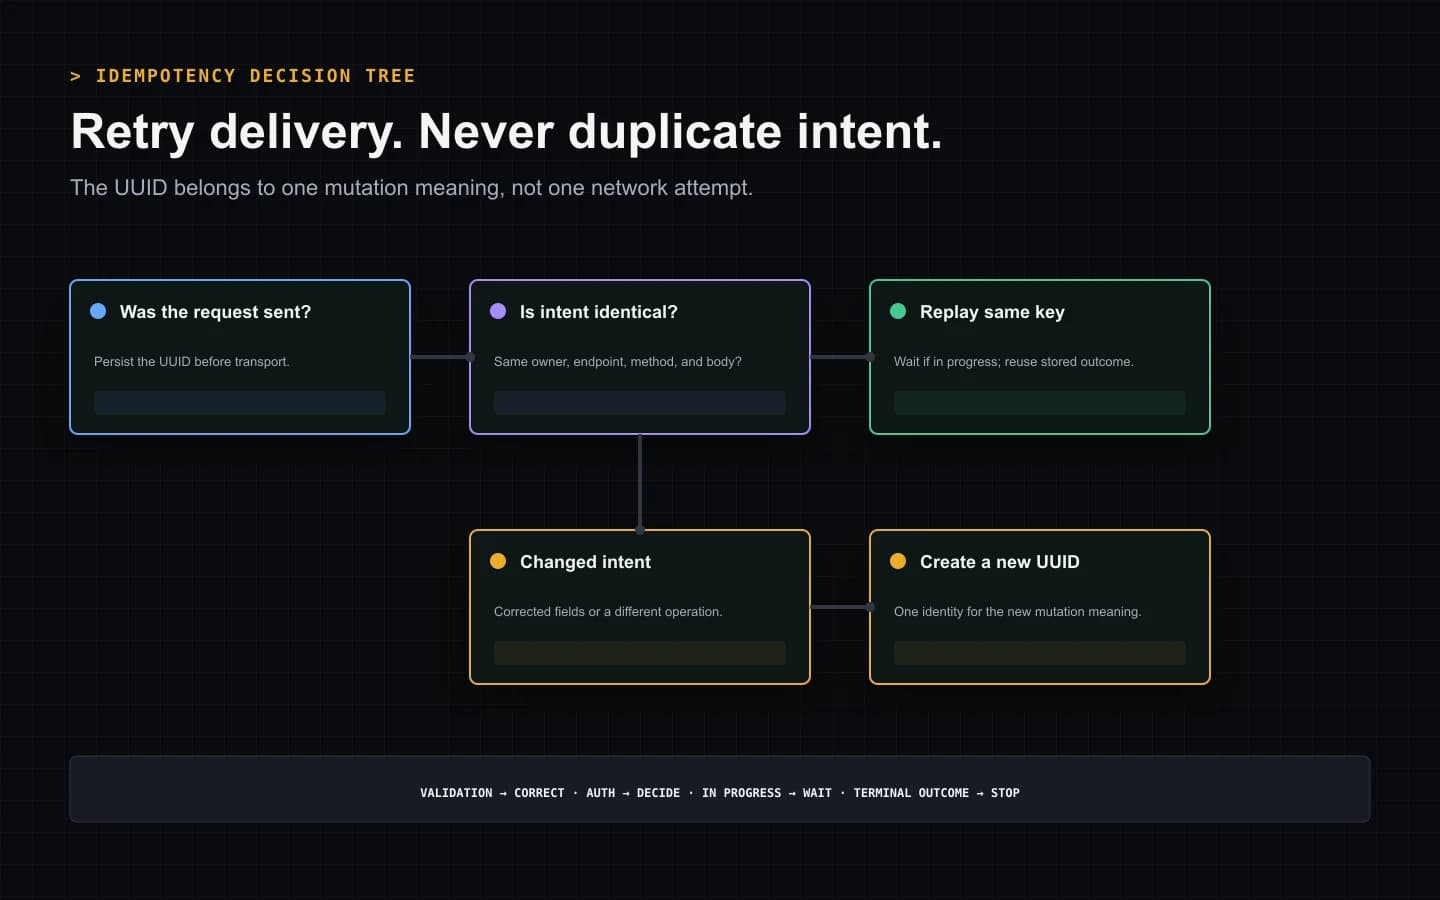Click the green bar in 'Replay same key' card

[x=1040, y=403]
